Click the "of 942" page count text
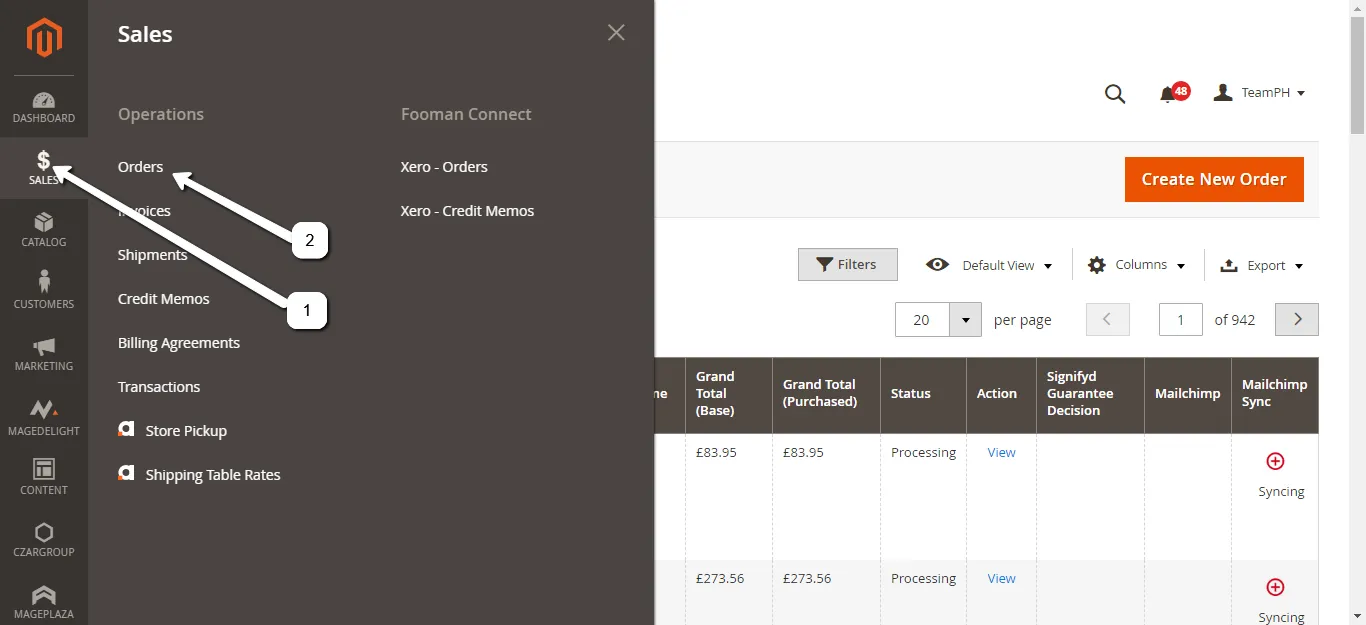1366x625 pixels. (x=1235, y=320)
